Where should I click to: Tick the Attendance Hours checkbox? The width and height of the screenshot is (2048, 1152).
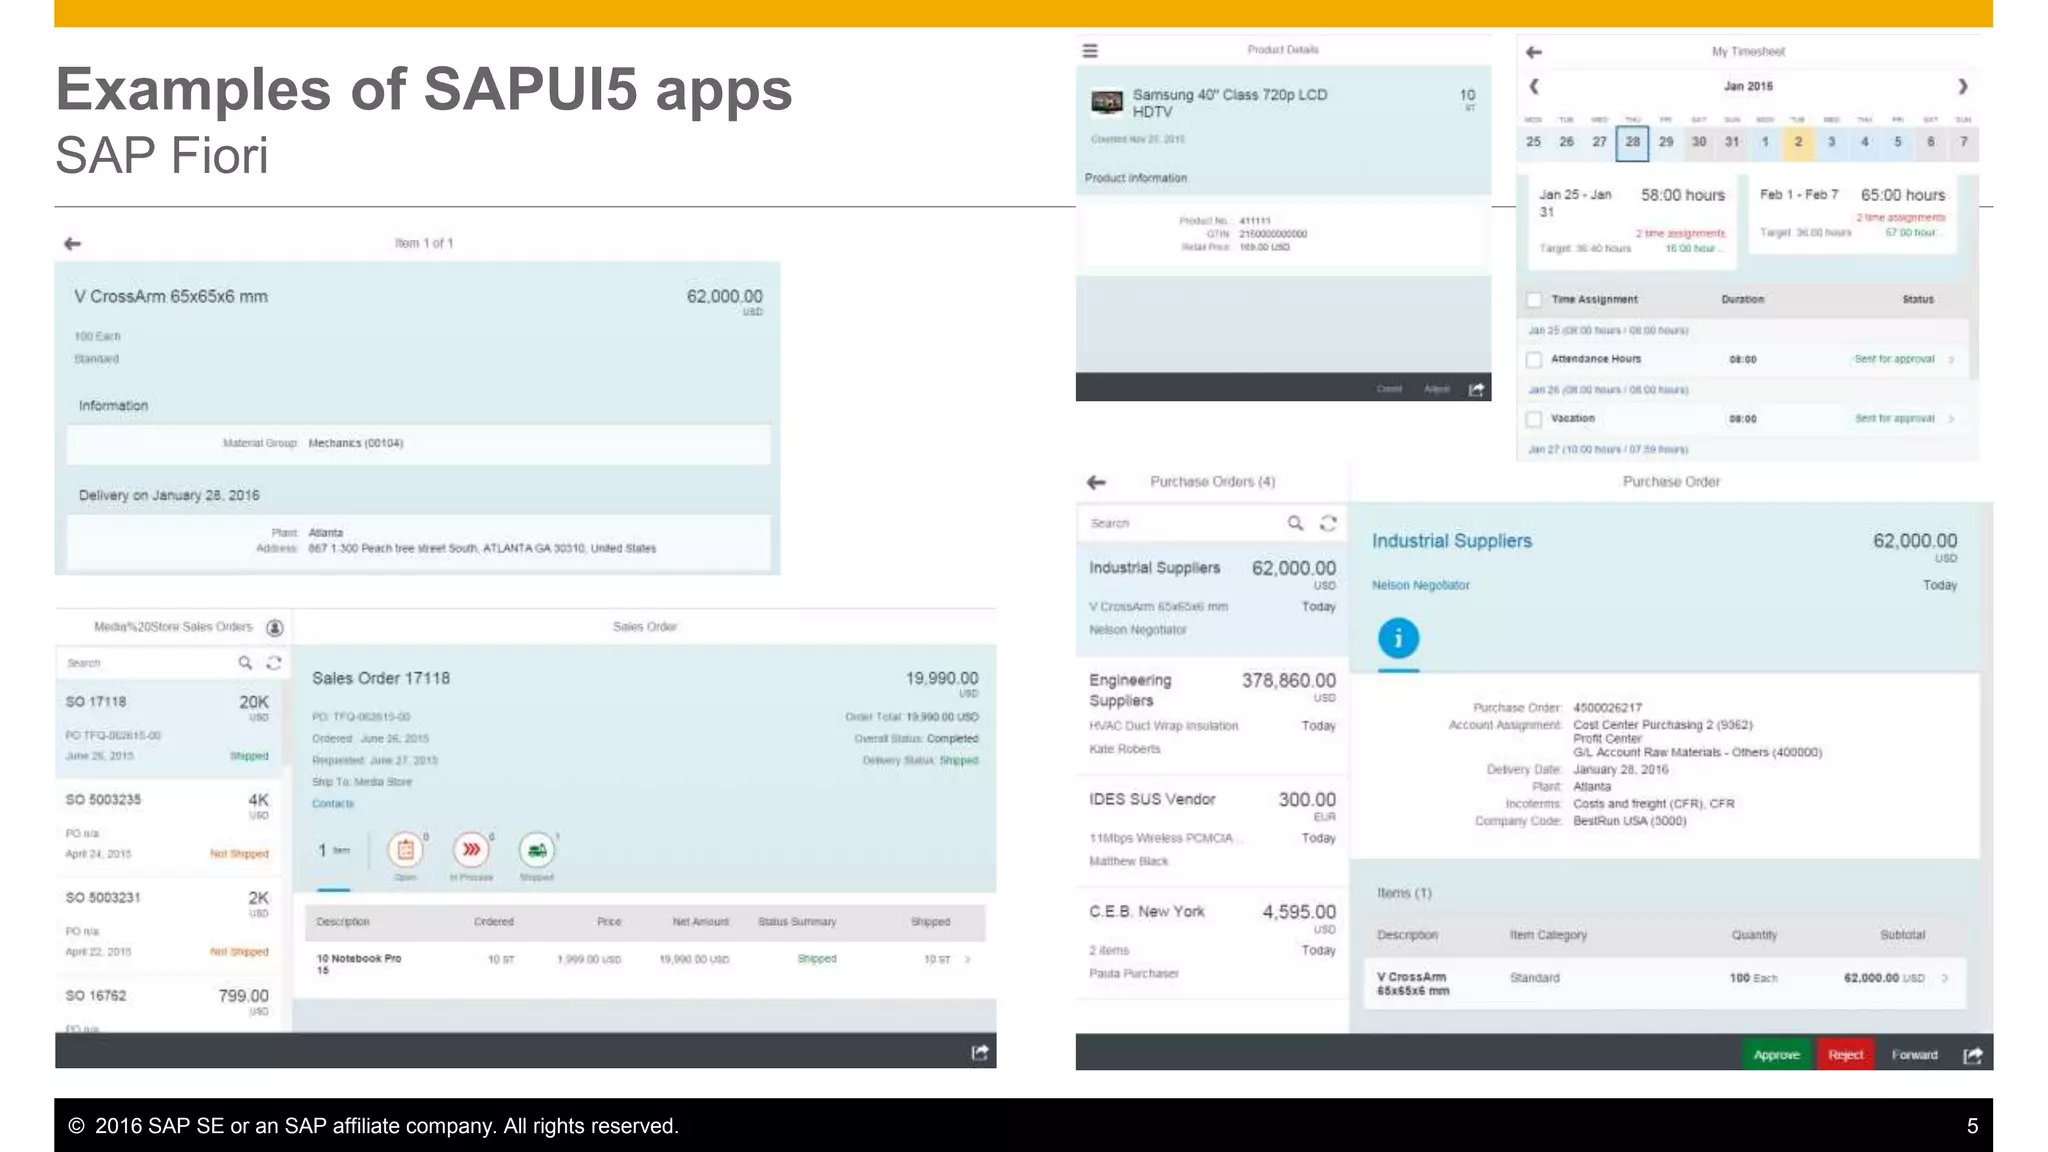[1534, 359]
